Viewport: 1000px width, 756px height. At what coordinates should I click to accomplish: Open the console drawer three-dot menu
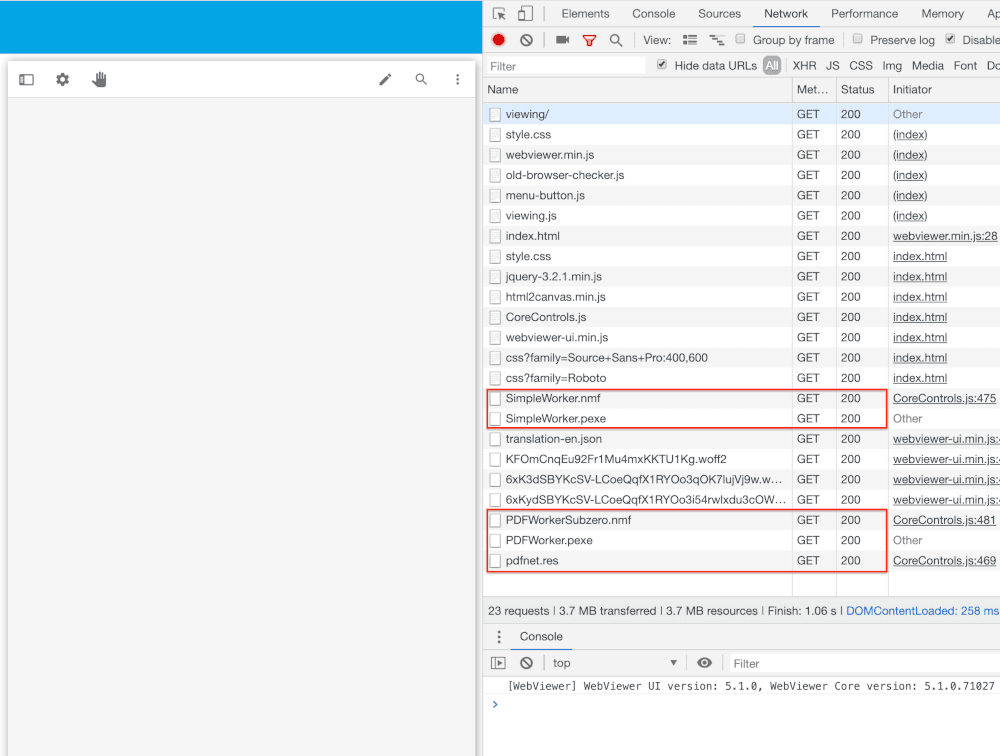coord(499,637)
